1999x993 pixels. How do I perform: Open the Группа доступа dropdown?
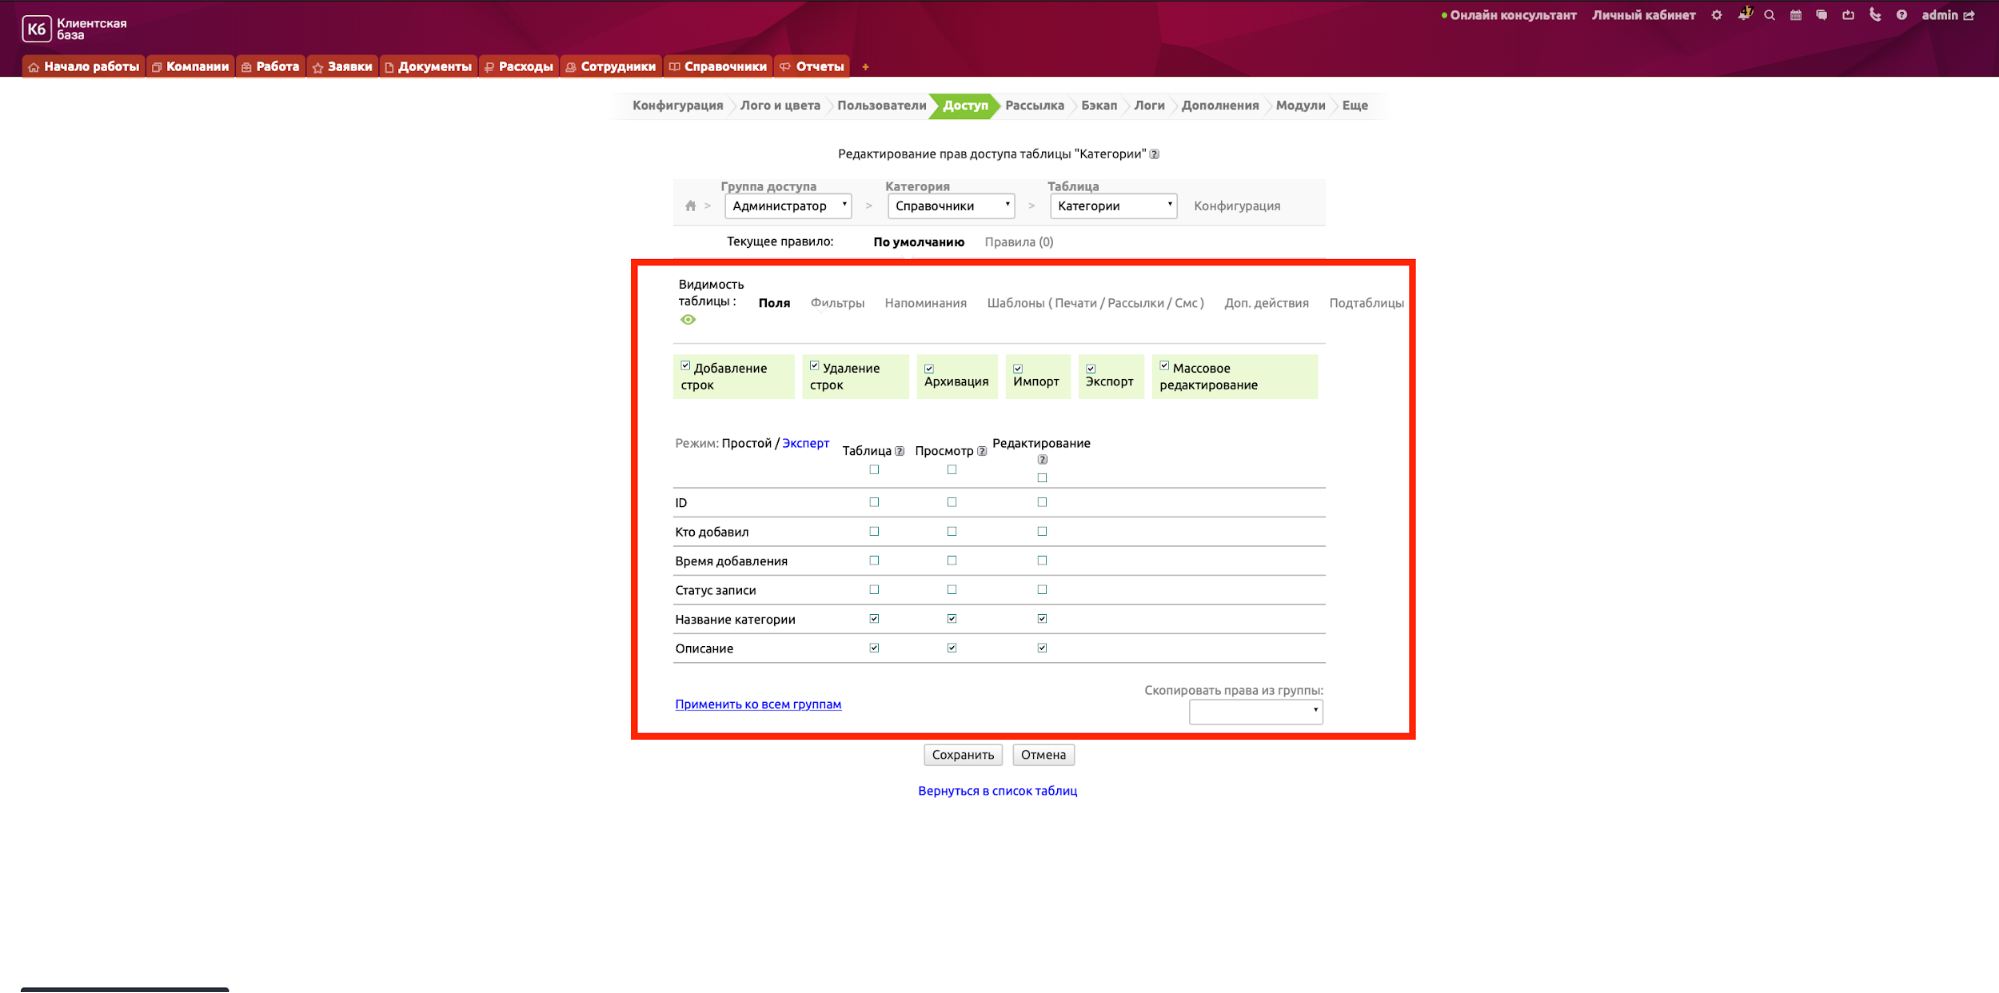788,206
